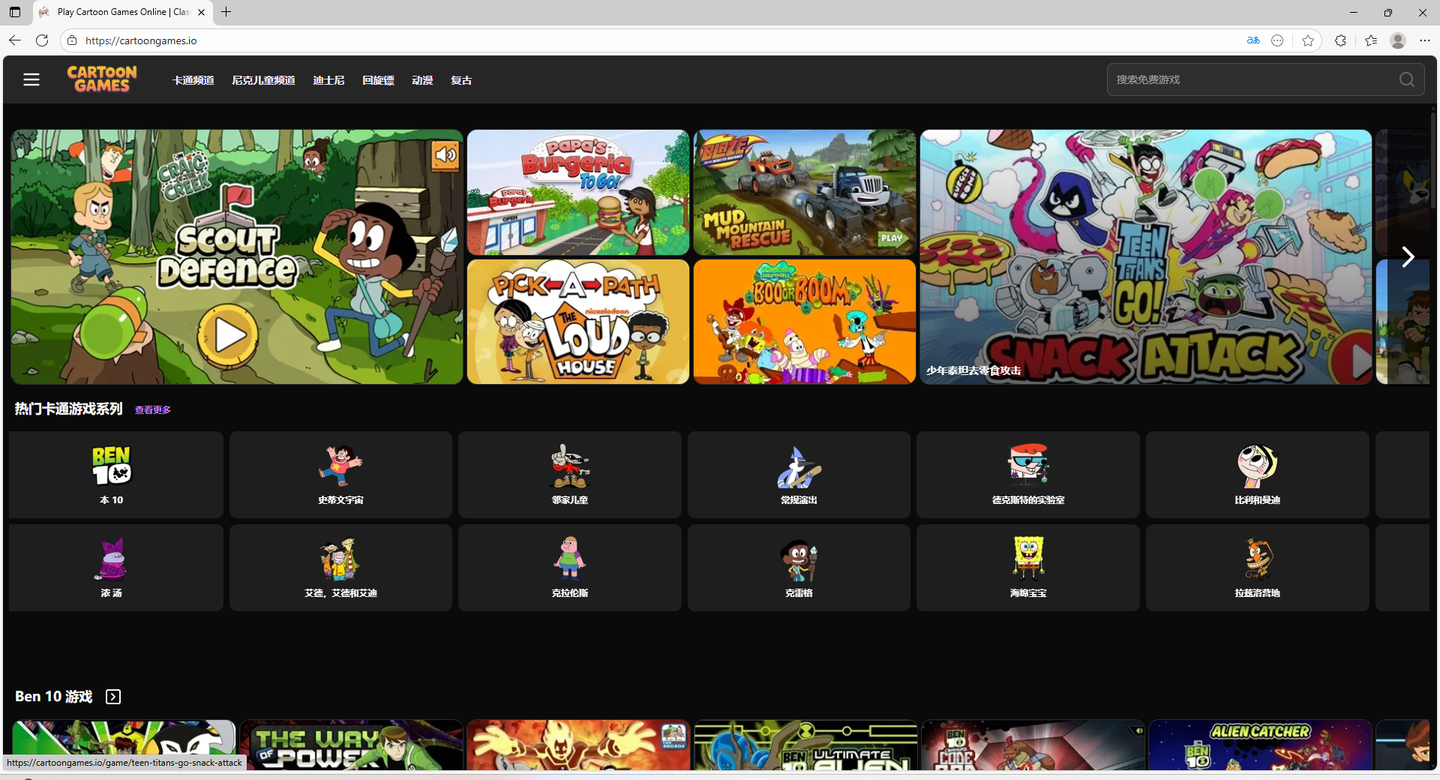The image size is (1440, 780).
Task: Open the 克拉伦斯 series tile
Action: (570, 568)
